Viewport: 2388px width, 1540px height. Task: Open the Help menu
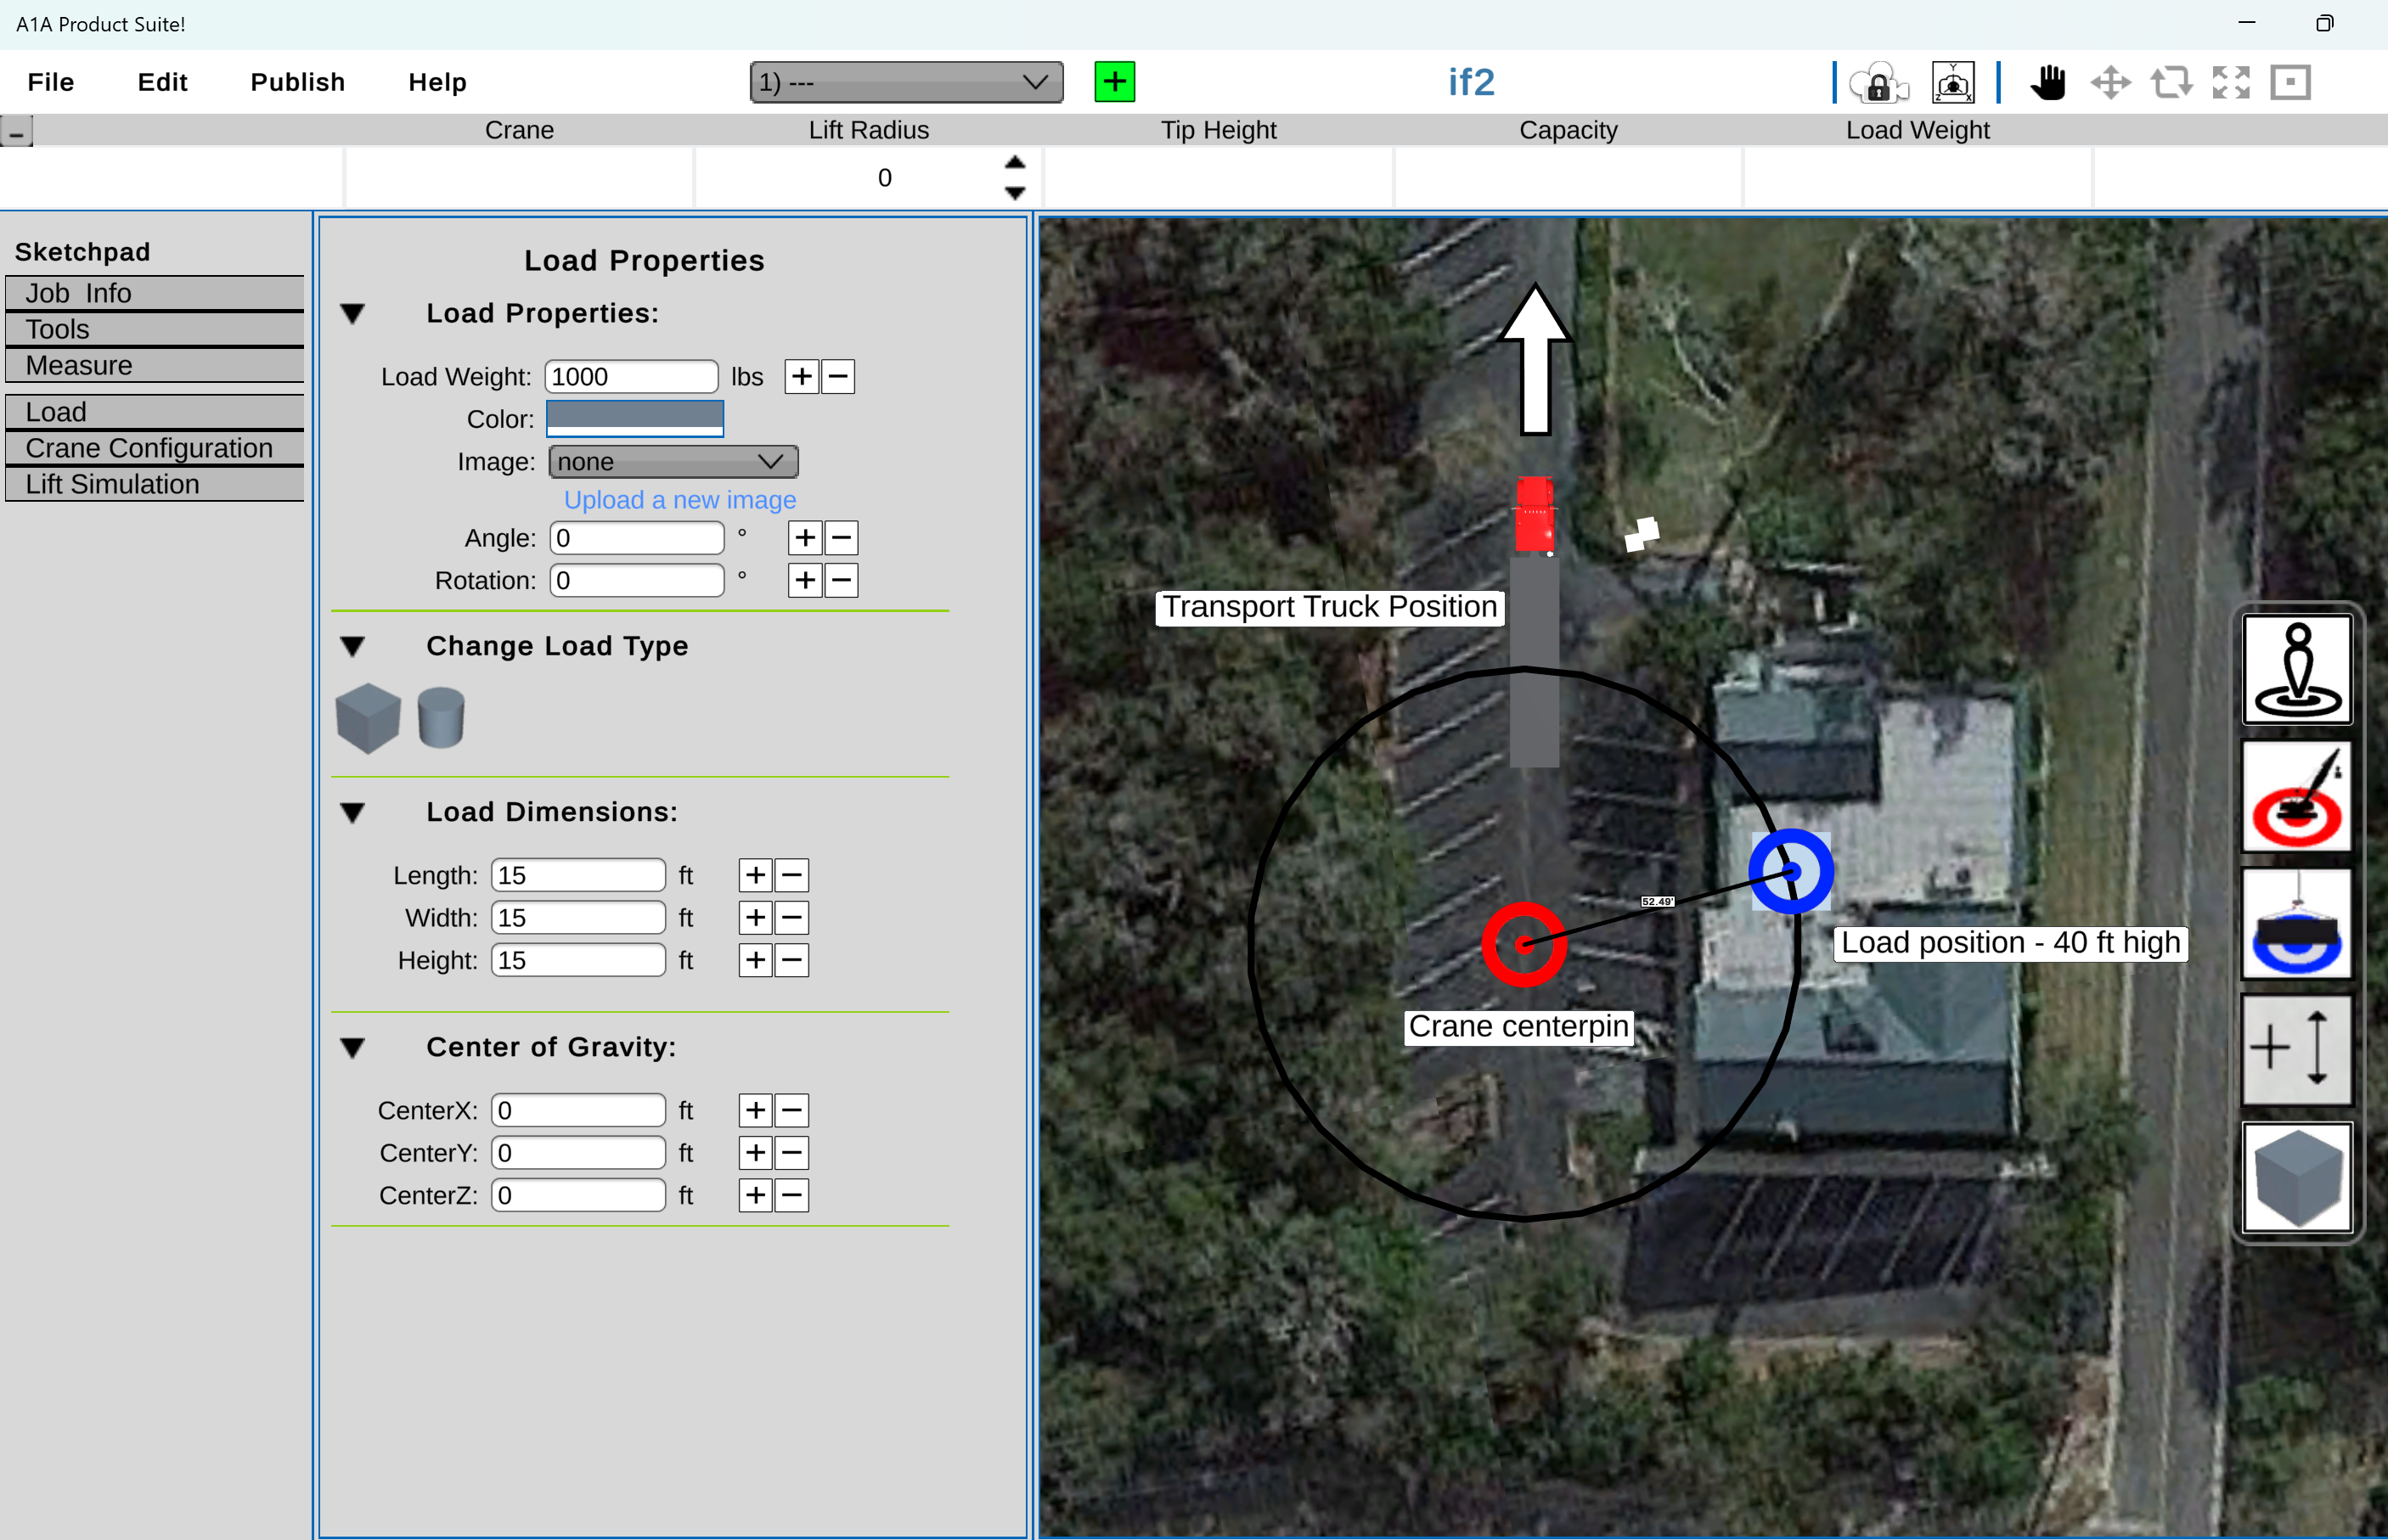(437, 82)
